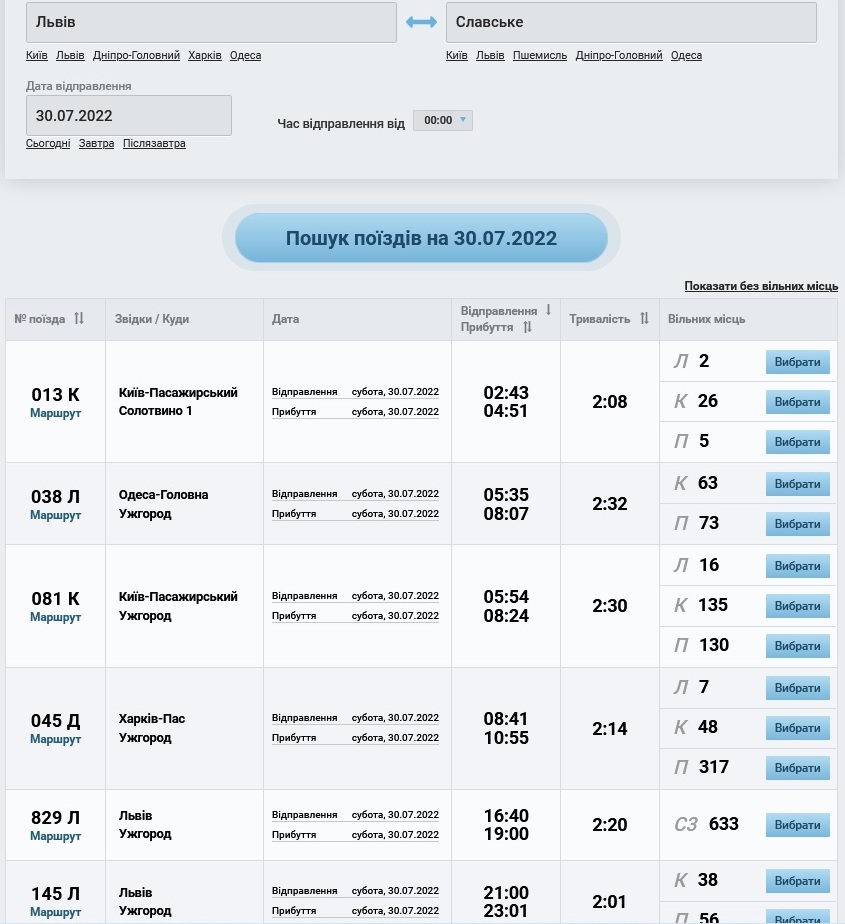Select СЗ class on train 829 Л
Image resolution: width=845 pixels, height=924 pixels.
pyautogui.click(x=797, y=825)
